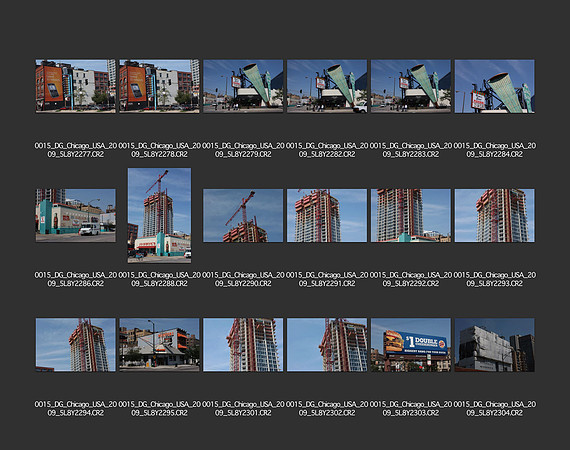Image resolution: width=570 pixels, height=450 pixels.
Task: Select filename text ending 5L8Y2291.CR2
Action: (x=327, y=279)
